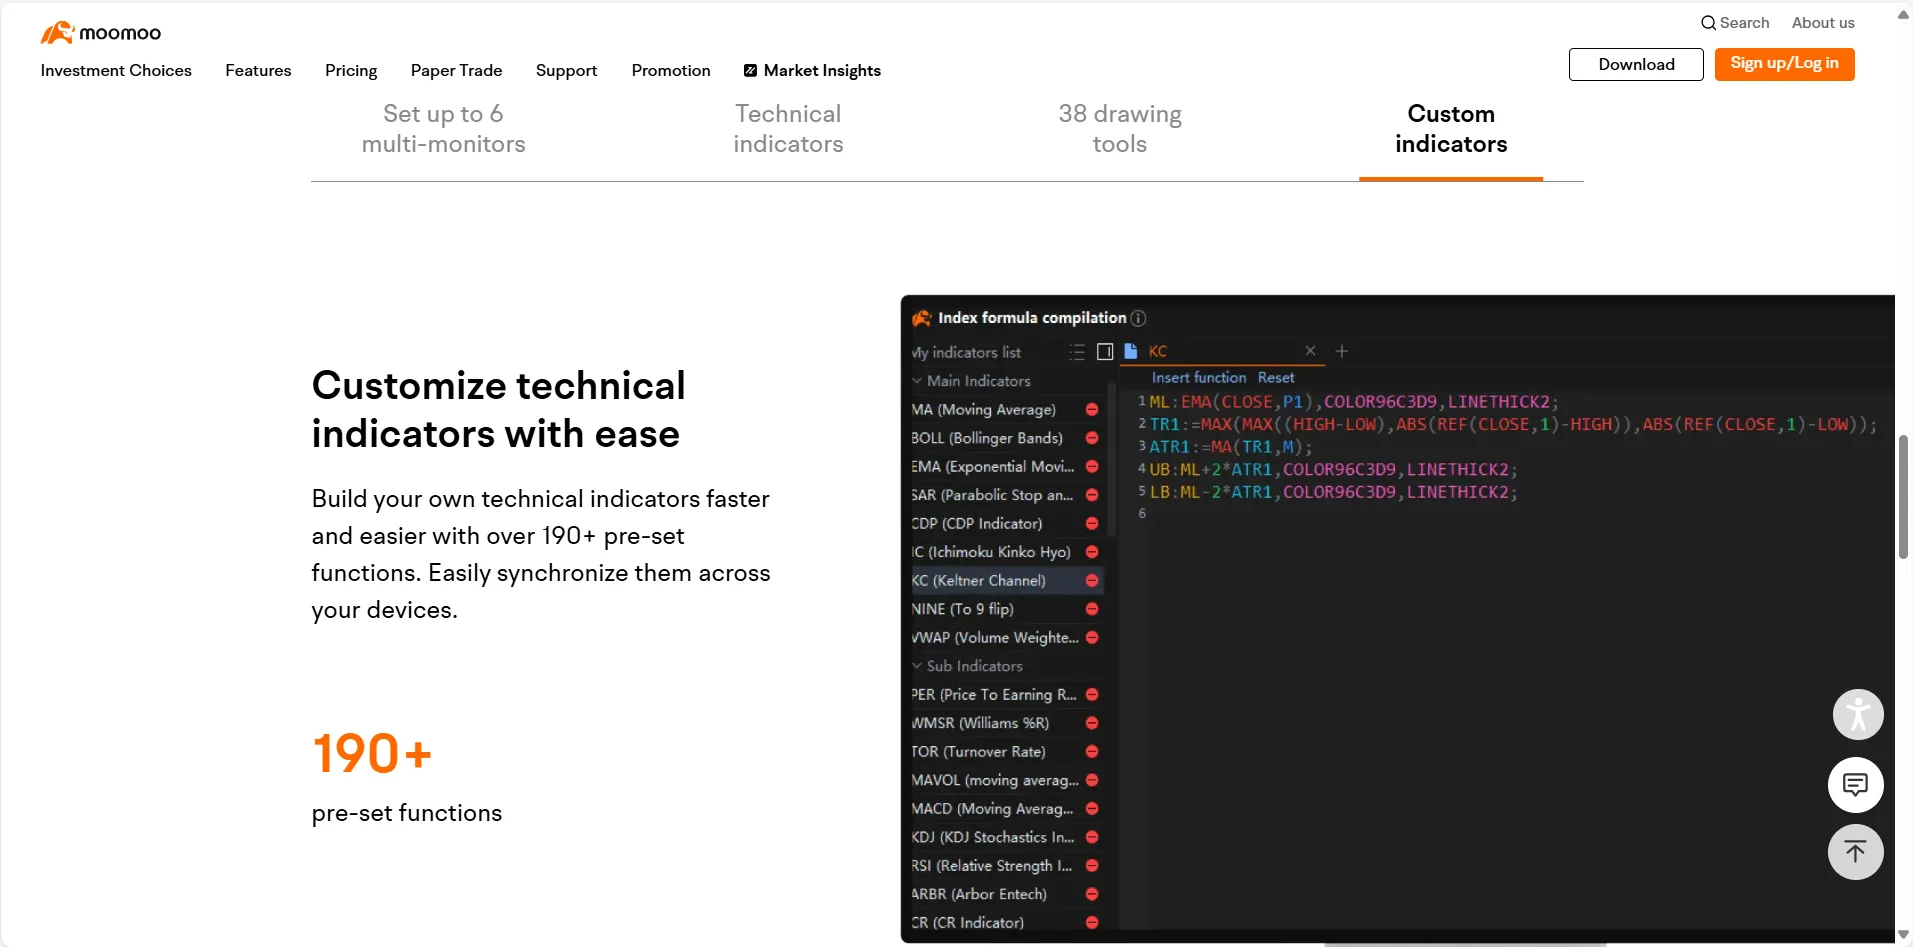Open Investment Choices menu
This screenshot has height=947, width=1913.
pyautogui.click(x=116, y=71)
